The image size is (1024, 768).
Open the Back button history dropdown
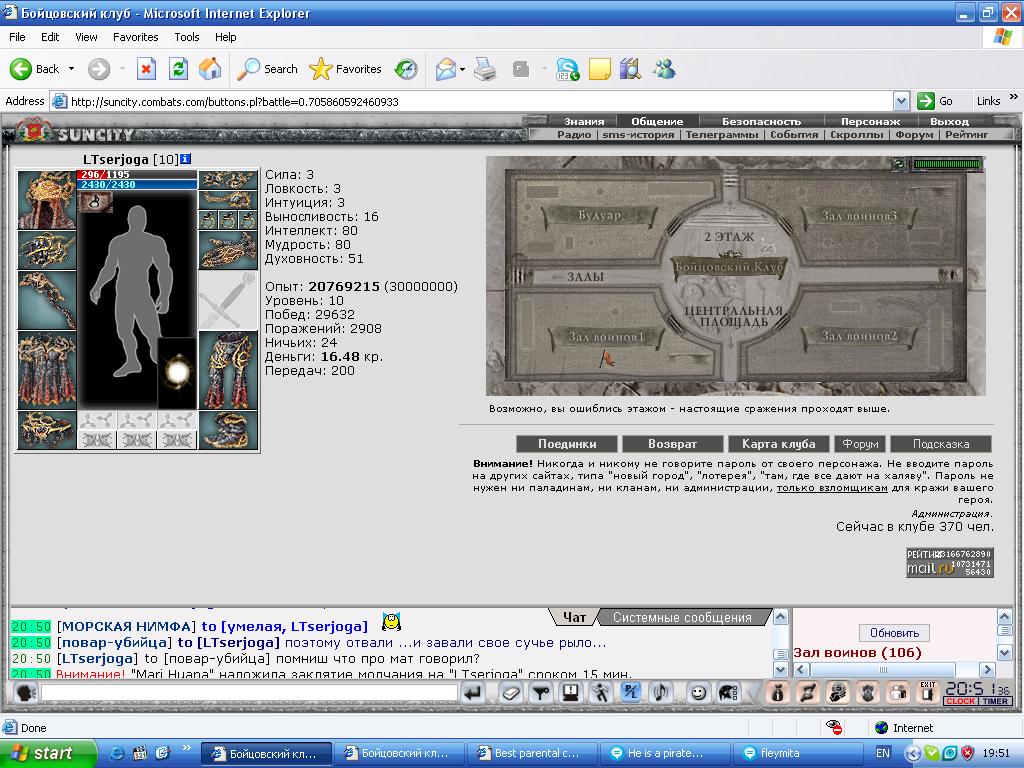[71, 69]
